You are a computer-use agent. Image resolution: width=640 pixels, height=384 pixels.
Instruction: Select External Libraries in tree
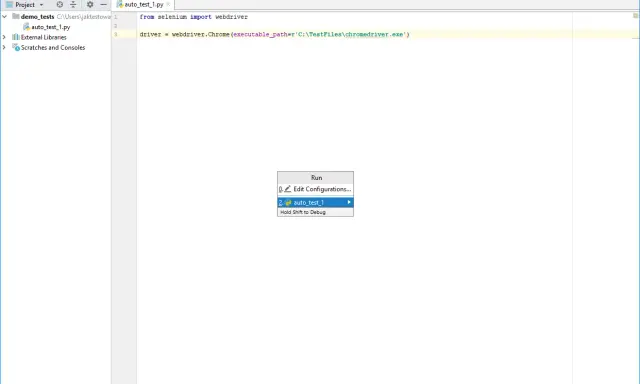44,37
